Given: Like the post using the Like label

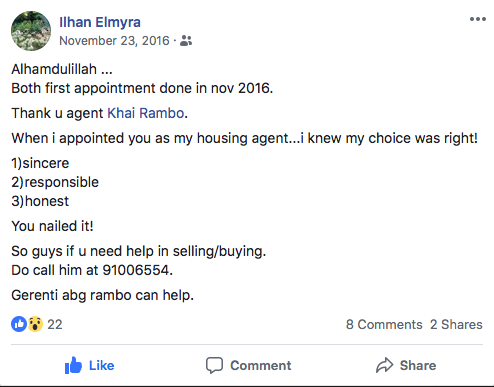Looking at the screenshot, I should click(102, 365).
